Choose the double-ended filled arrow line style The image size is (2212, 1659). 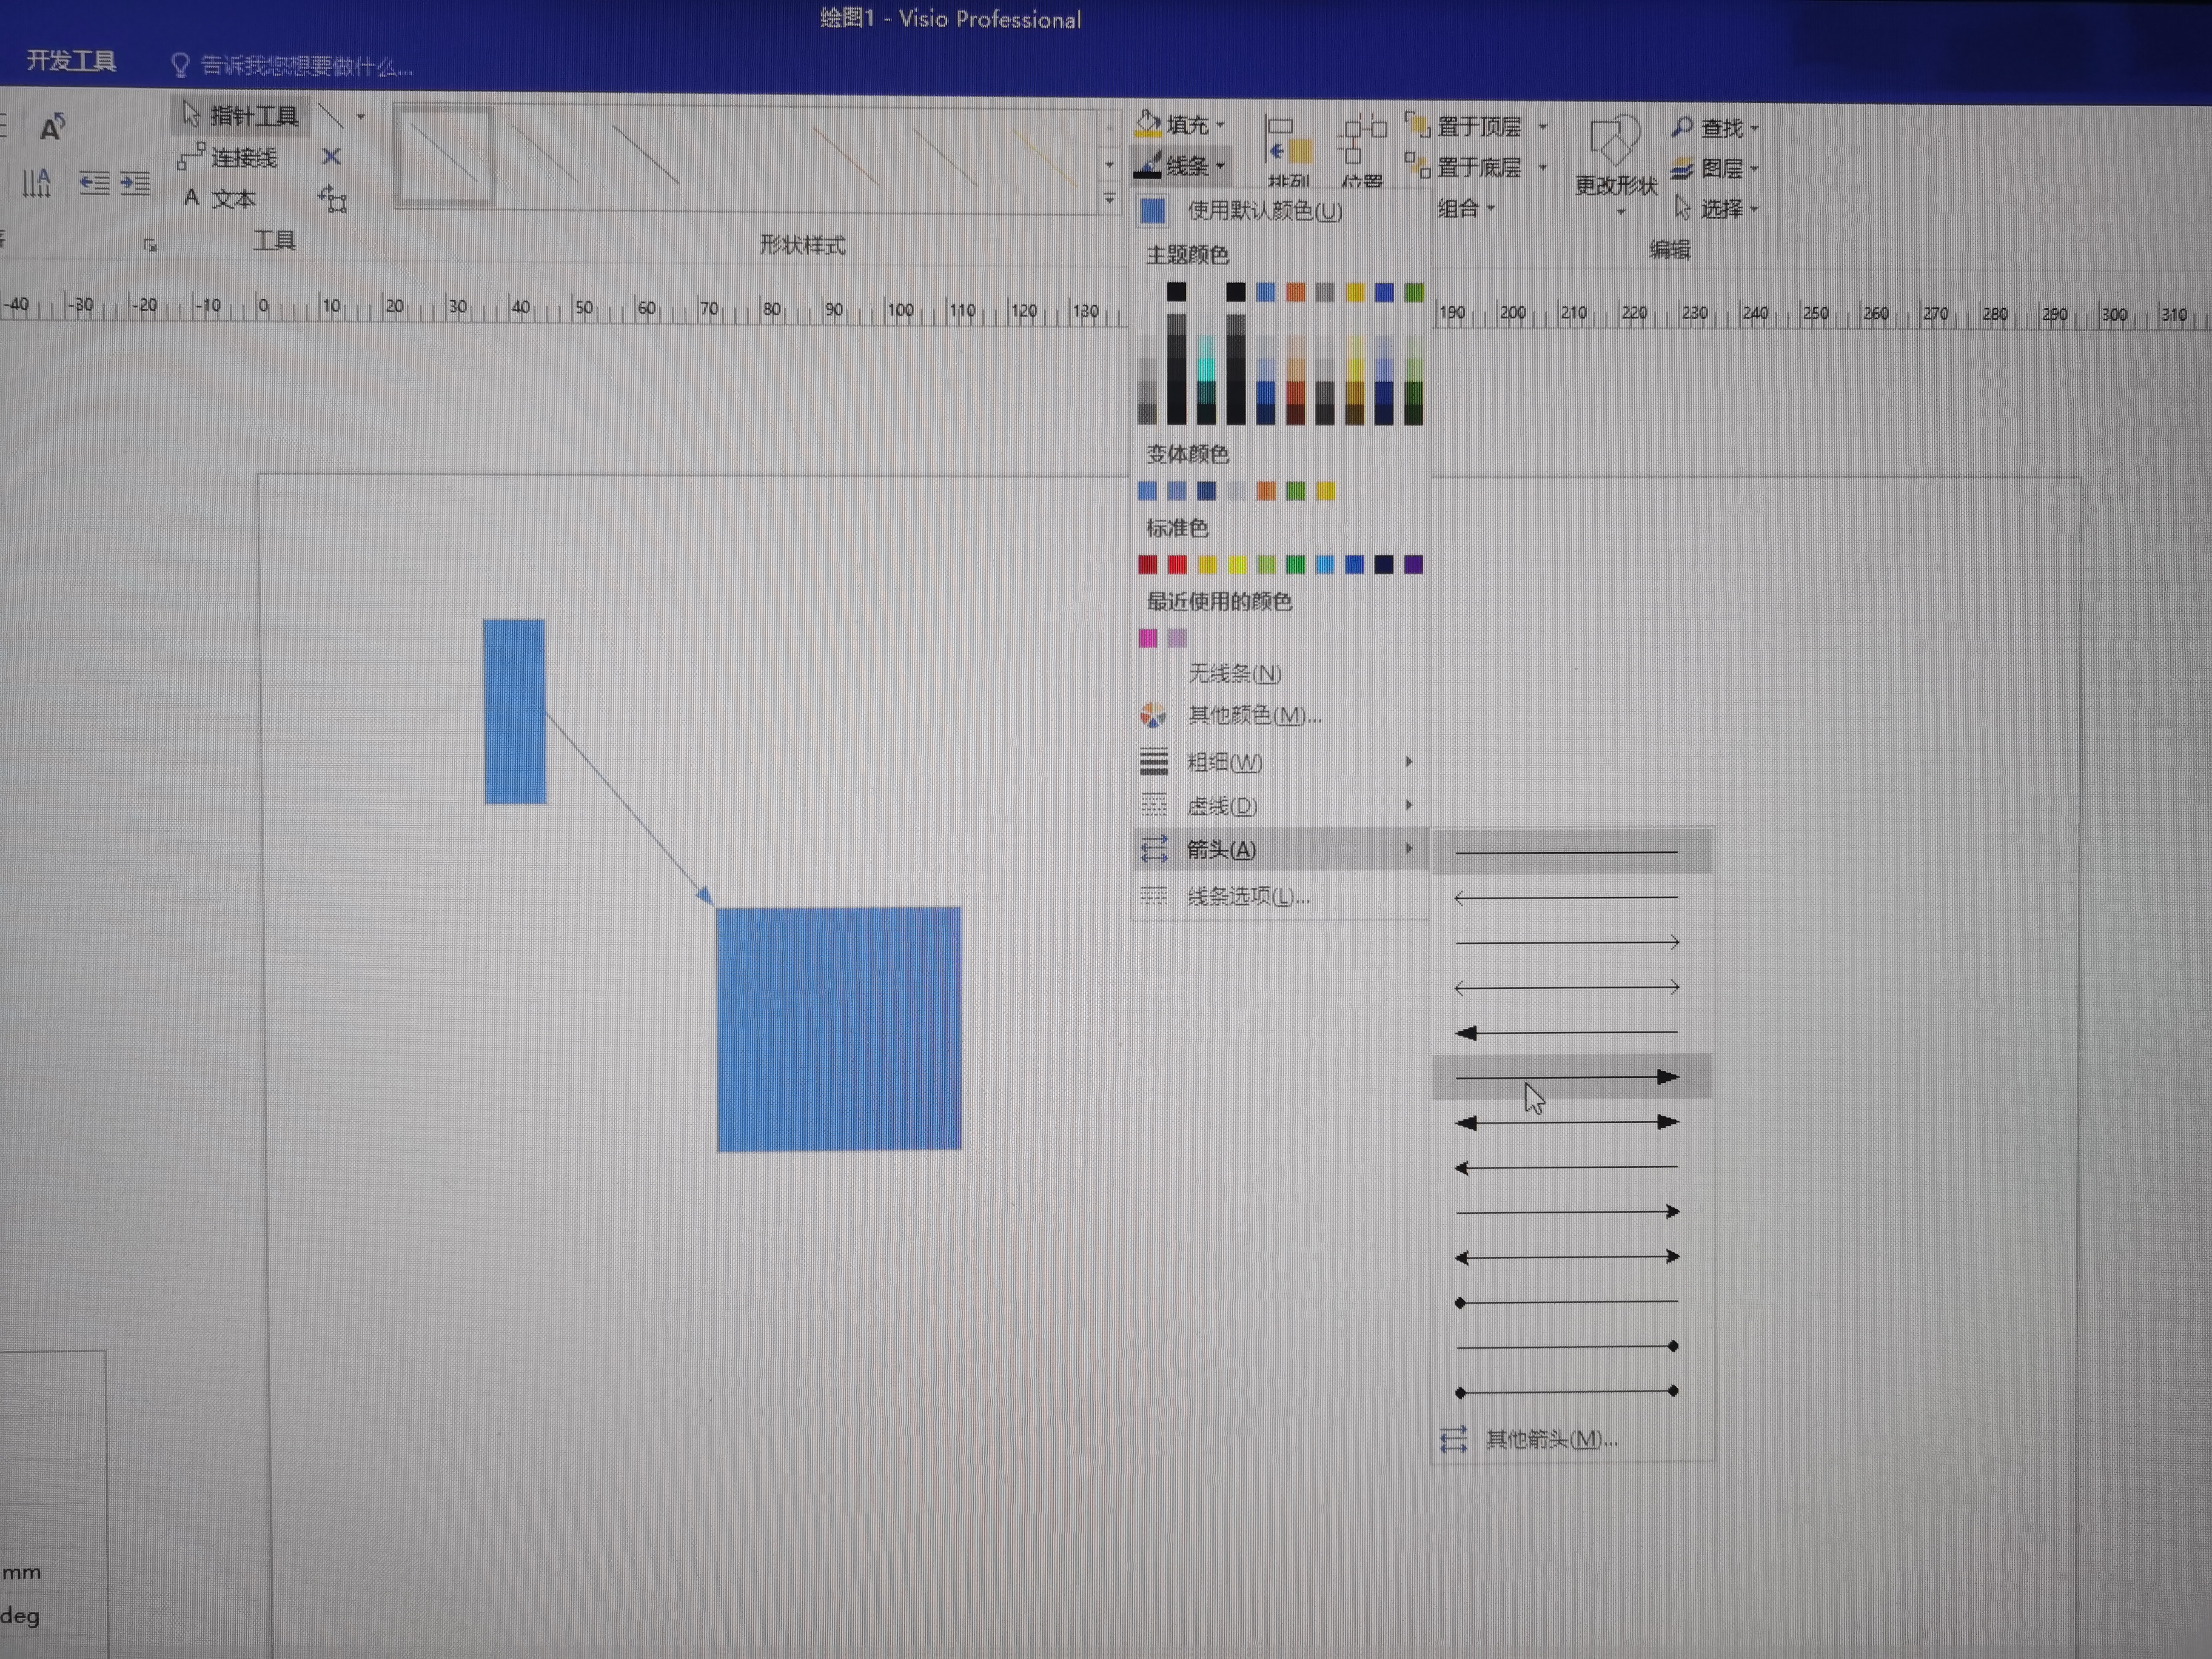point(1566,1122)
